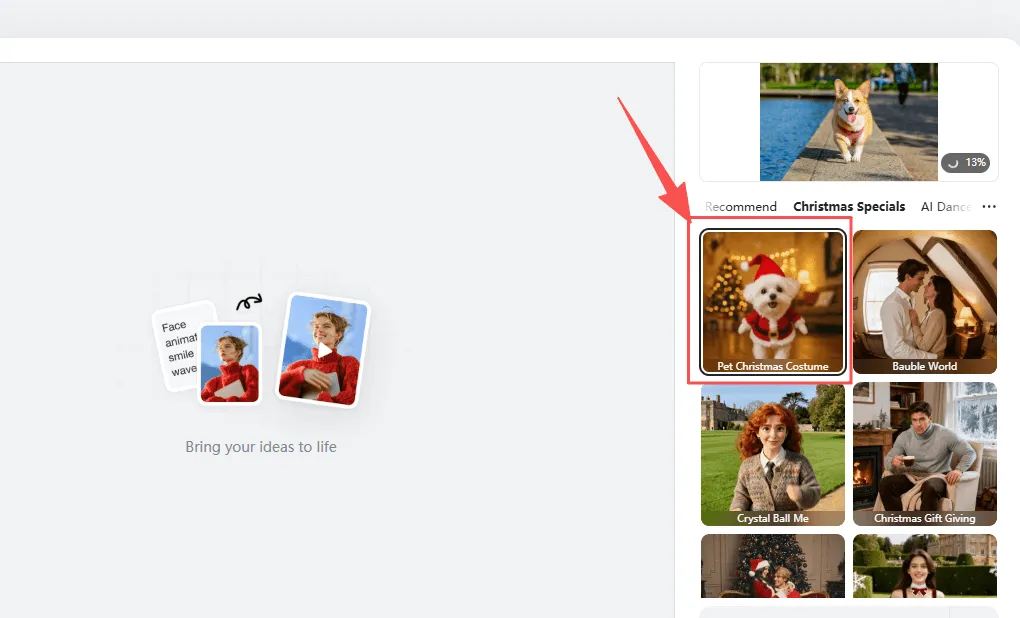Click the Christmas Gift Giving label

point(924,518)
